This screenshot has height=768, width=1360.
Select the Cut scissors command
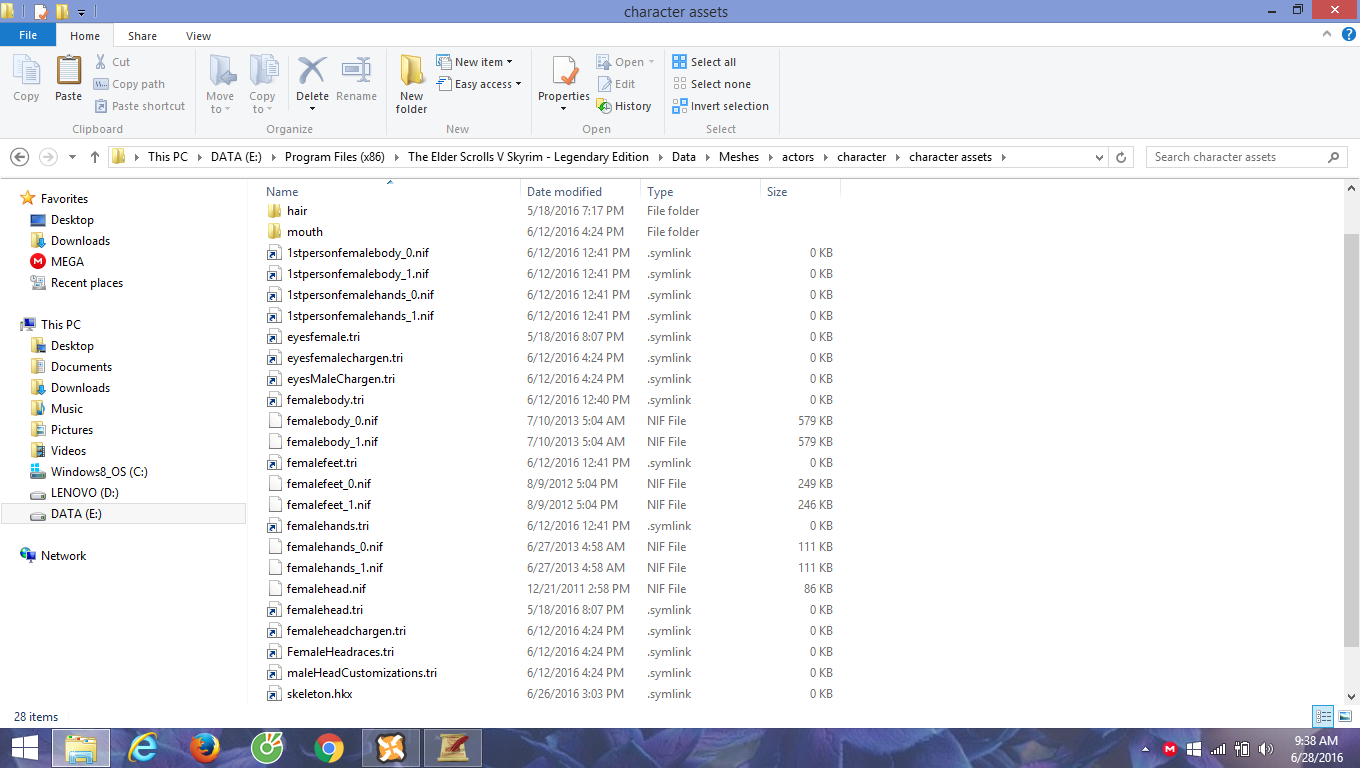(x=113, y=62)
